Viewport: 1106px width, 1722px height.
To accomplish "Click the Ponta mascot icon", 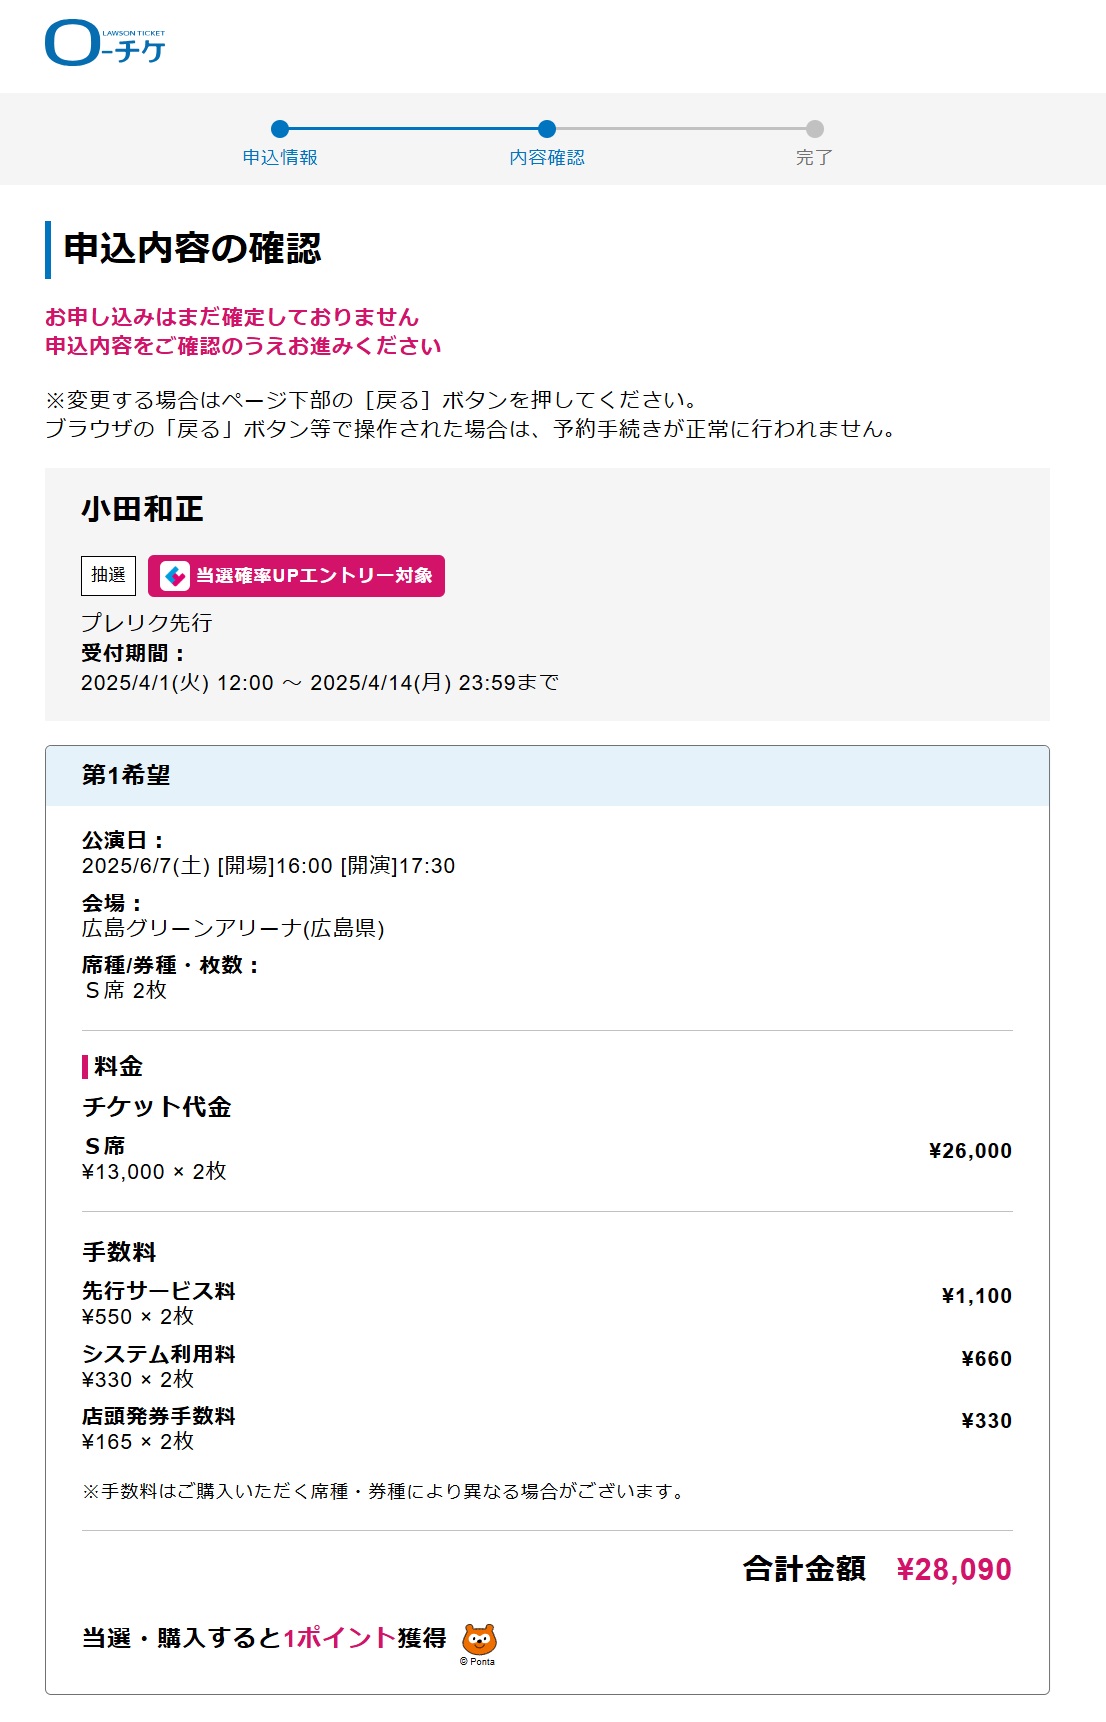I will click(479, 1640).
